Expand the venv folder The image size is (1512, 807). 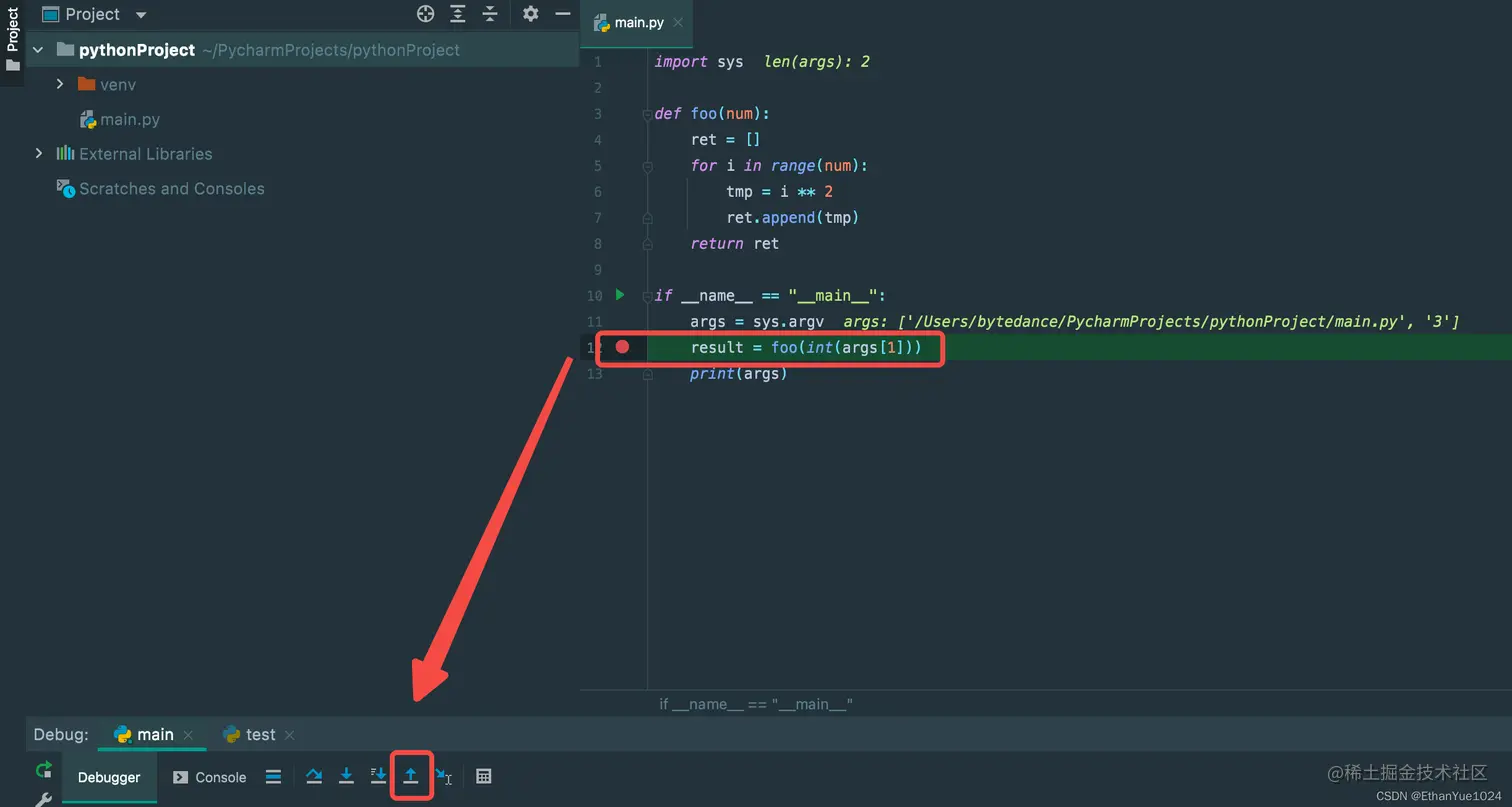(60, 85)
